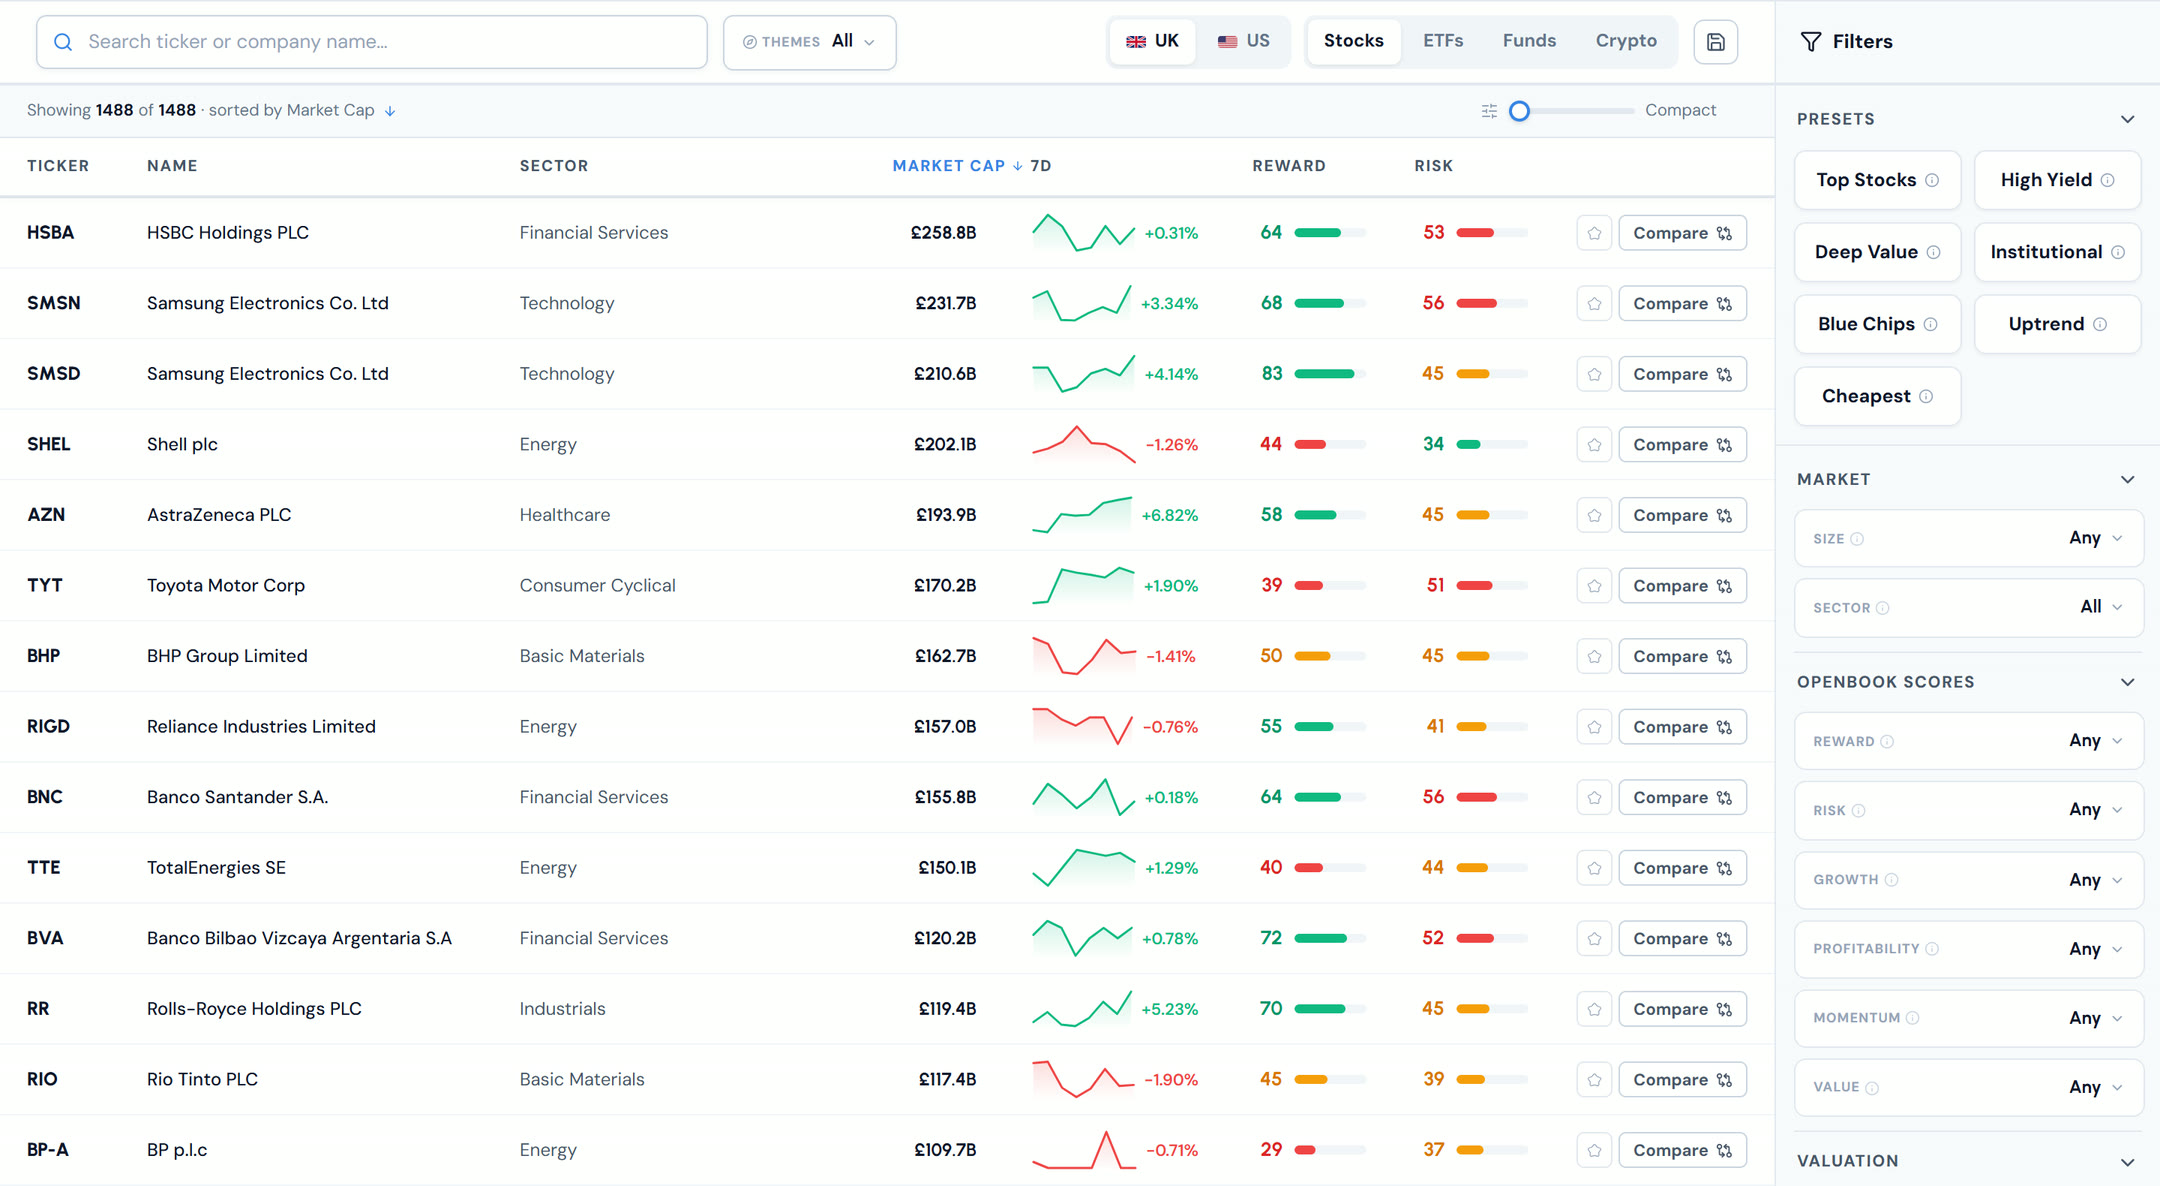
Task: Switch to the US market tab
Action: click(1243, 41)
